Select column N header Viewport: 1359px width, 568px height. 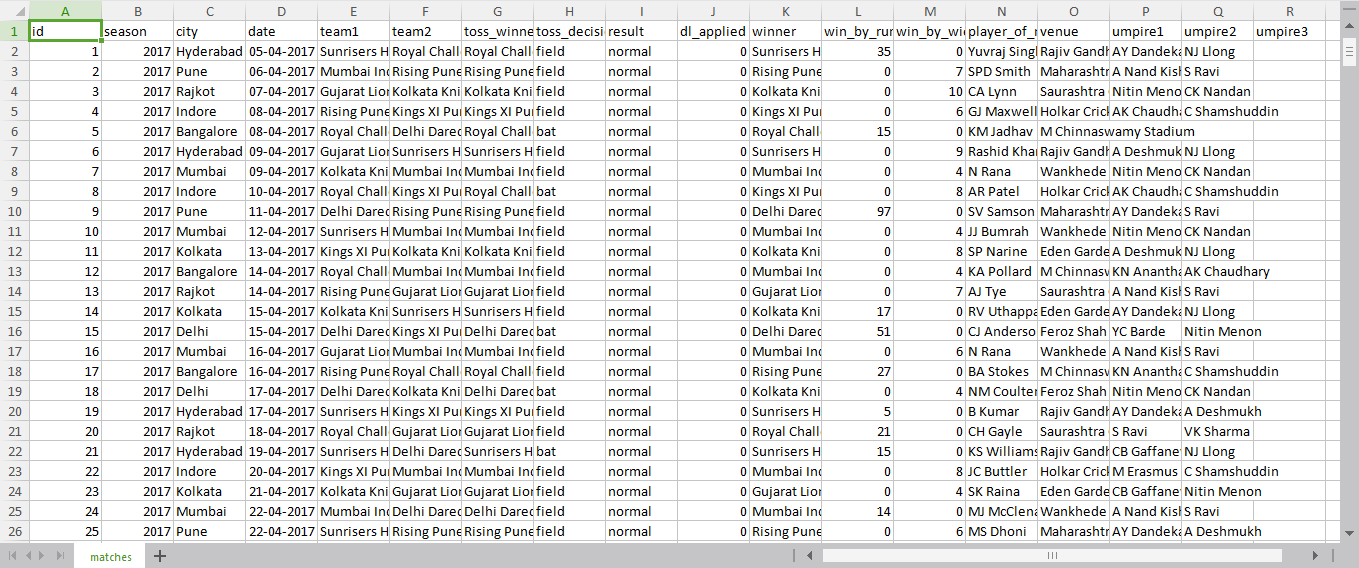pyautogui.click(x=1001, y=10)
